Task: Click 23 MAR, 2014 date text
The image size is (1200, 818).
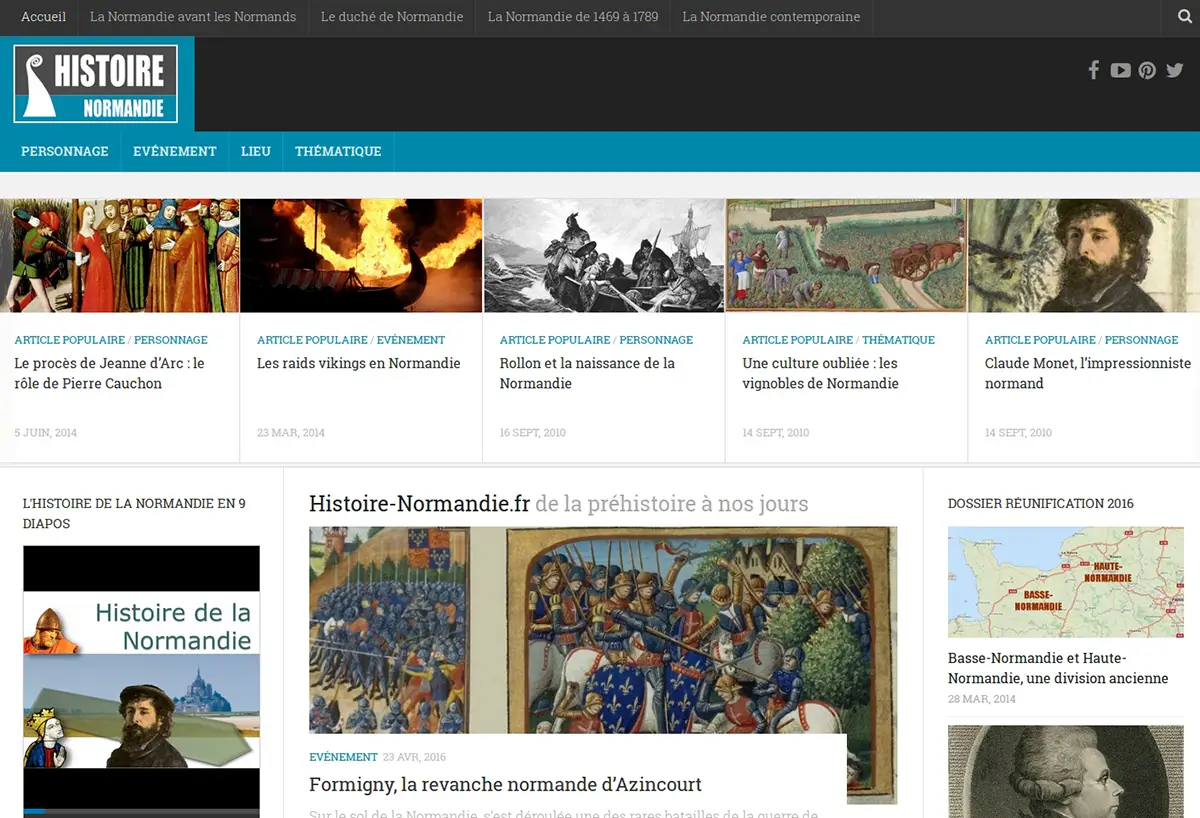Action: [291, 433]
